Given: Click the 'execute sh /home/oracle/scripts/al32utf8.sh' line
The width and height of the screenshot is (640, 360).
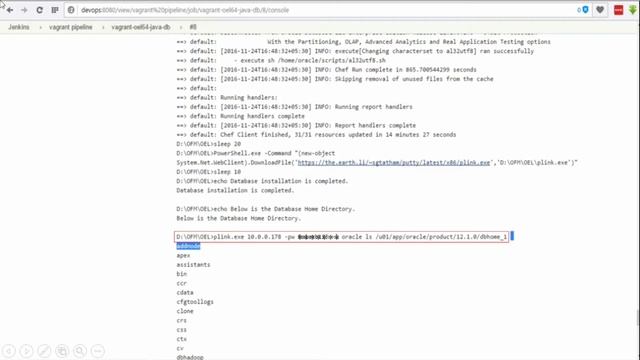Looking at the screenshot, I should click(281, 60).
